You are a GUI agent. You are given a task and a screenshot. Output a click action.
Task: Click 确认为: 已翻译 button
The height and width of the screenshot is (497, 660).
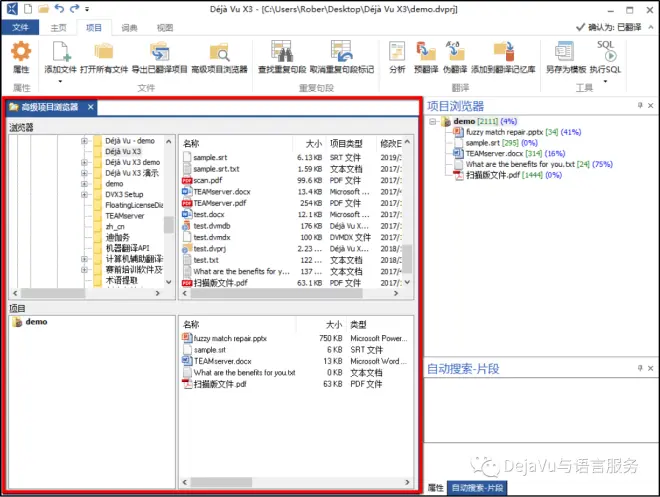coord(609,27)
